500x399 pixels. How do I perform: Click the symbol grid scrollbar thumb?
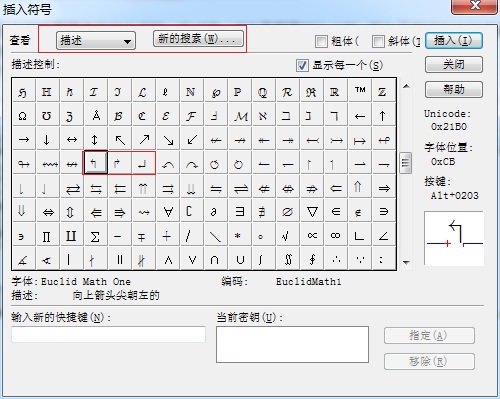[x=406, y=163]
